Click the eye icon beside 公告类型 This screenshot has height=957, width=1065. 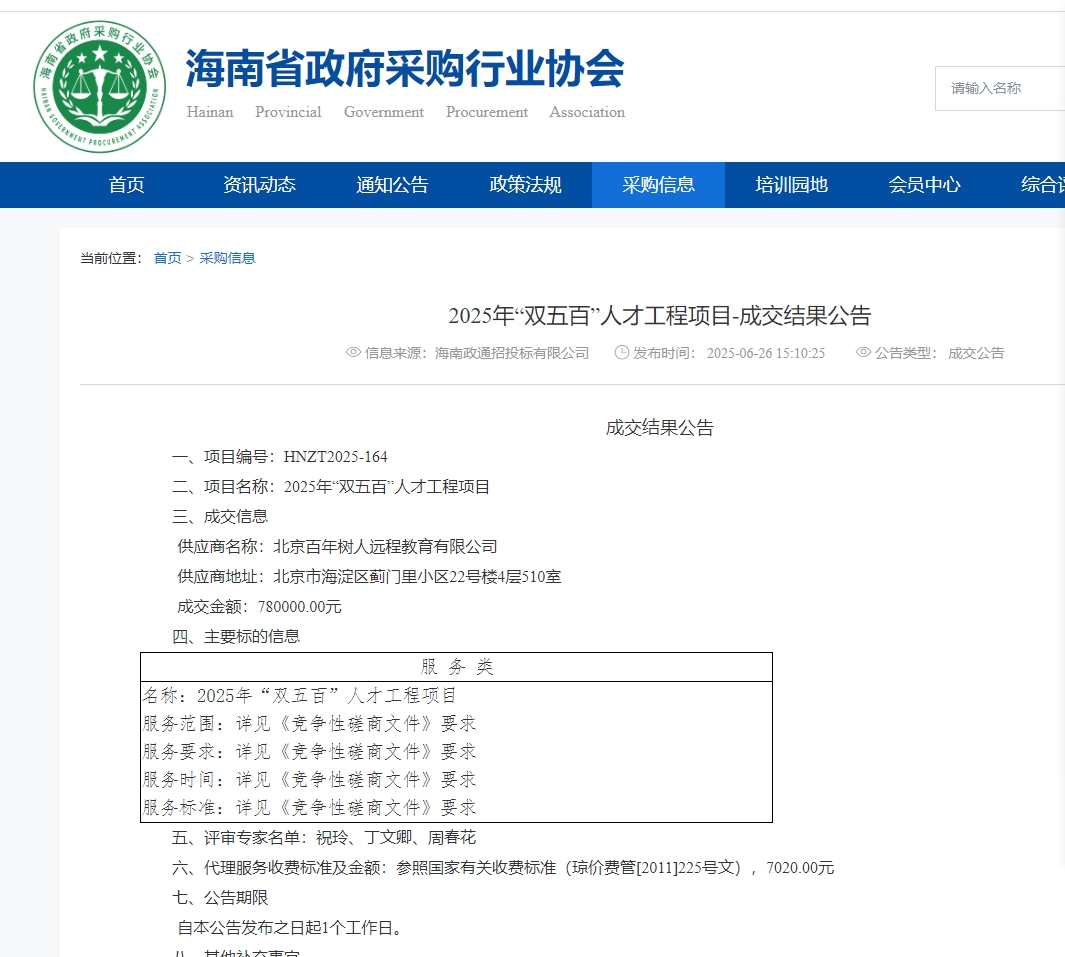863,353
